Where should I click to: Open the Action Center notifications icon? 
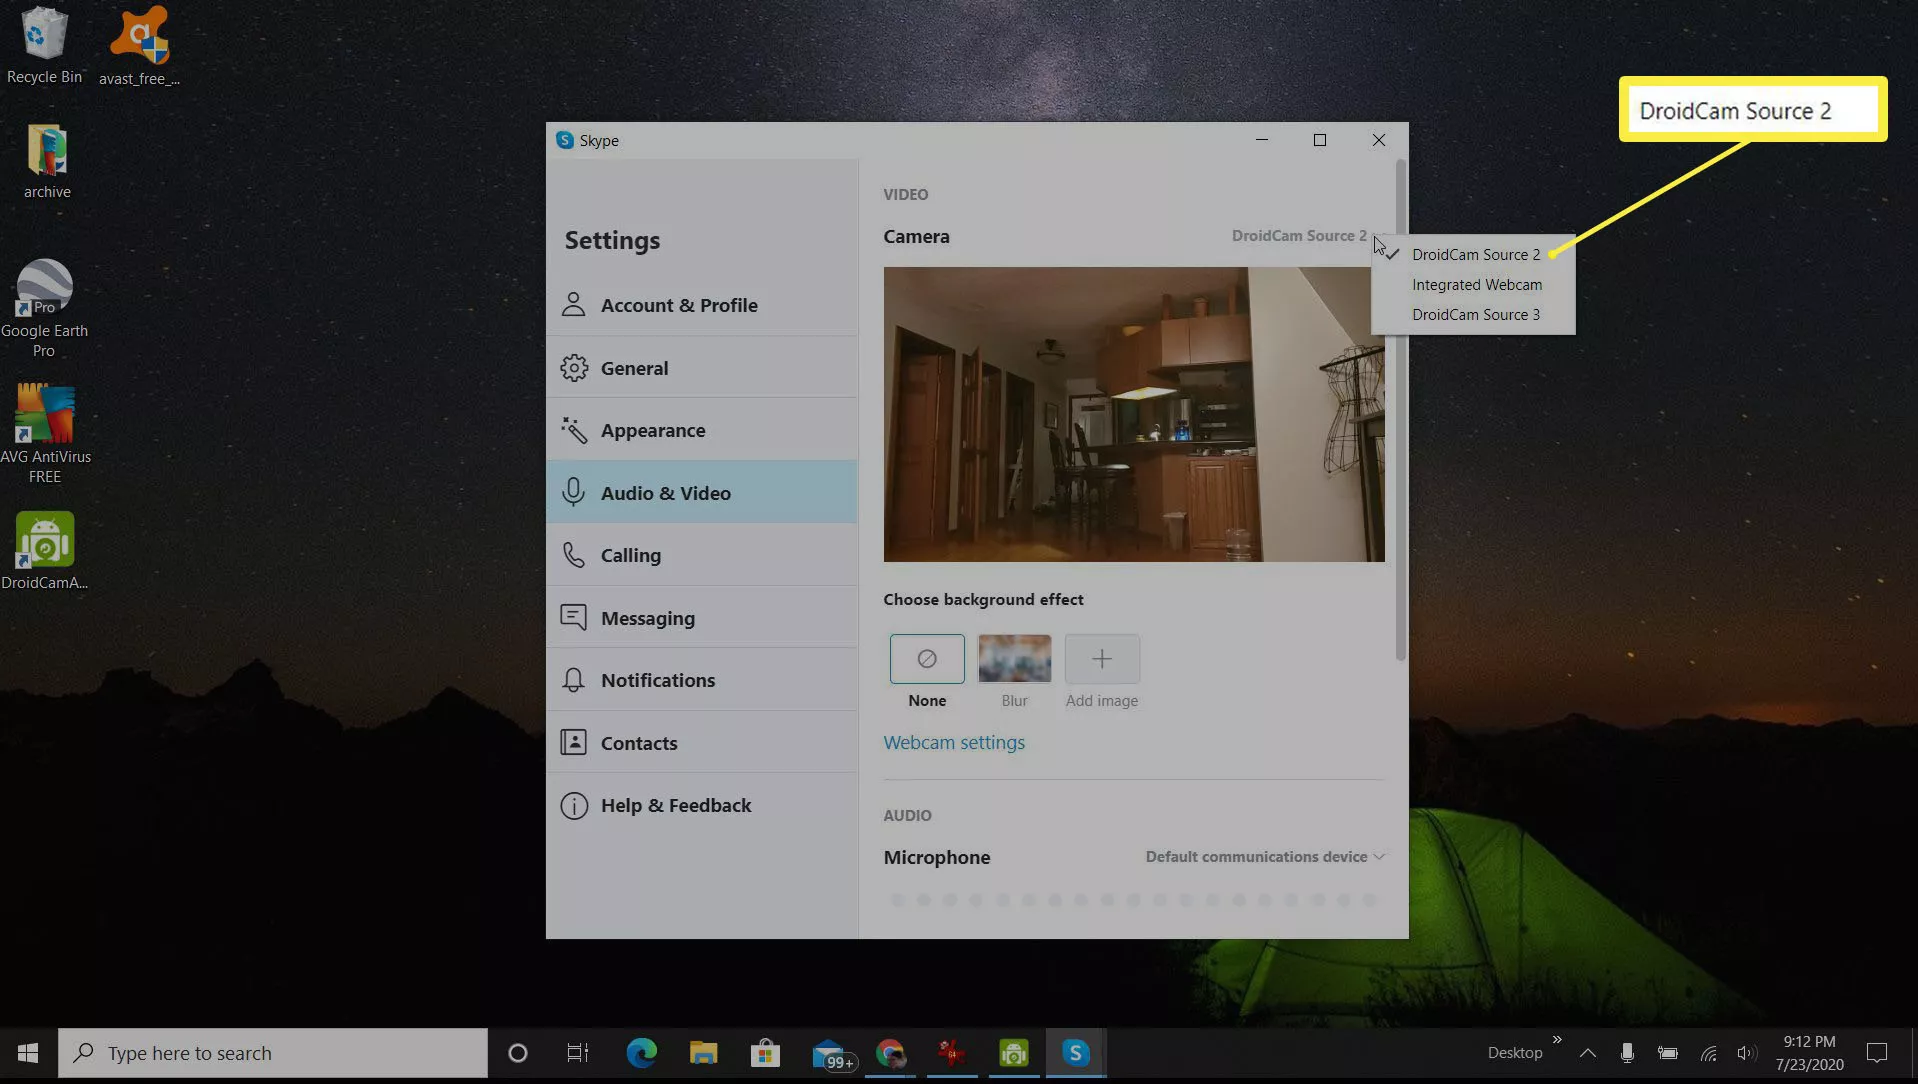click(x=1877, y=1053)
